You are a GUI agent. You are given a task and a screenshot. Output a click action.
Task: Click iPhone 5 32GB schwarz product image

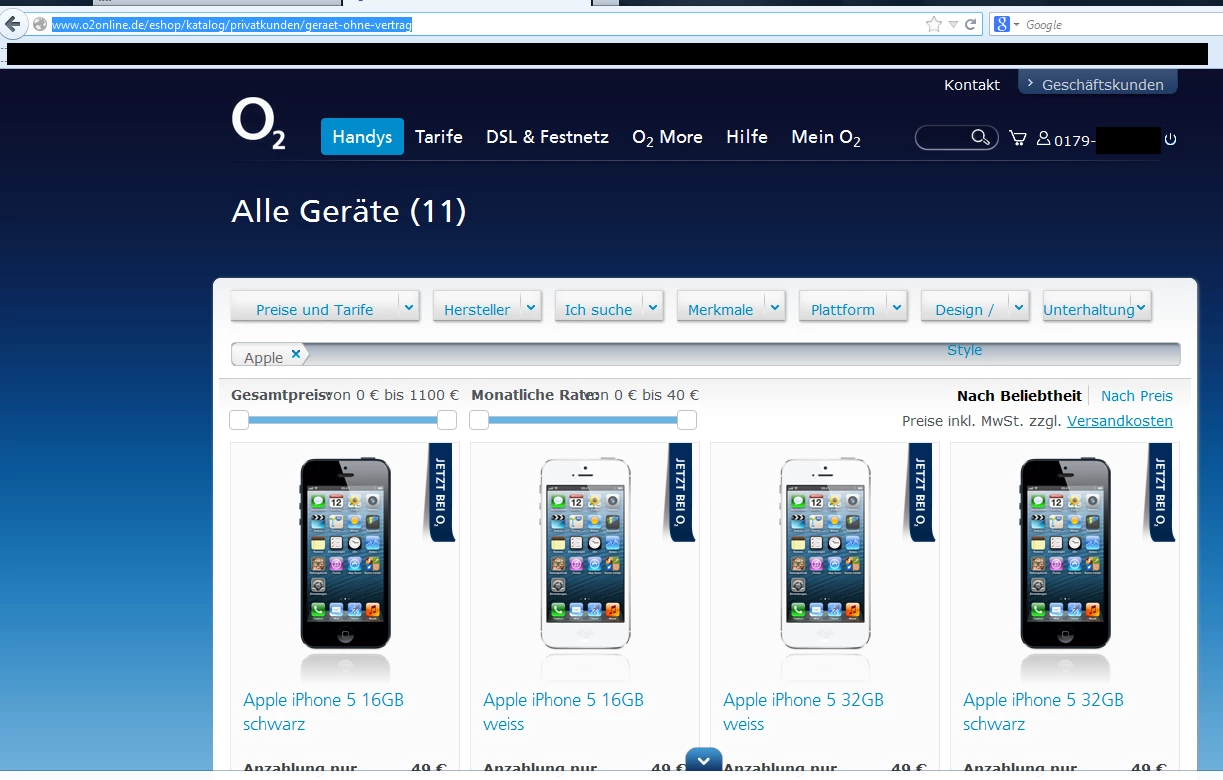[x=1065, y=553]
